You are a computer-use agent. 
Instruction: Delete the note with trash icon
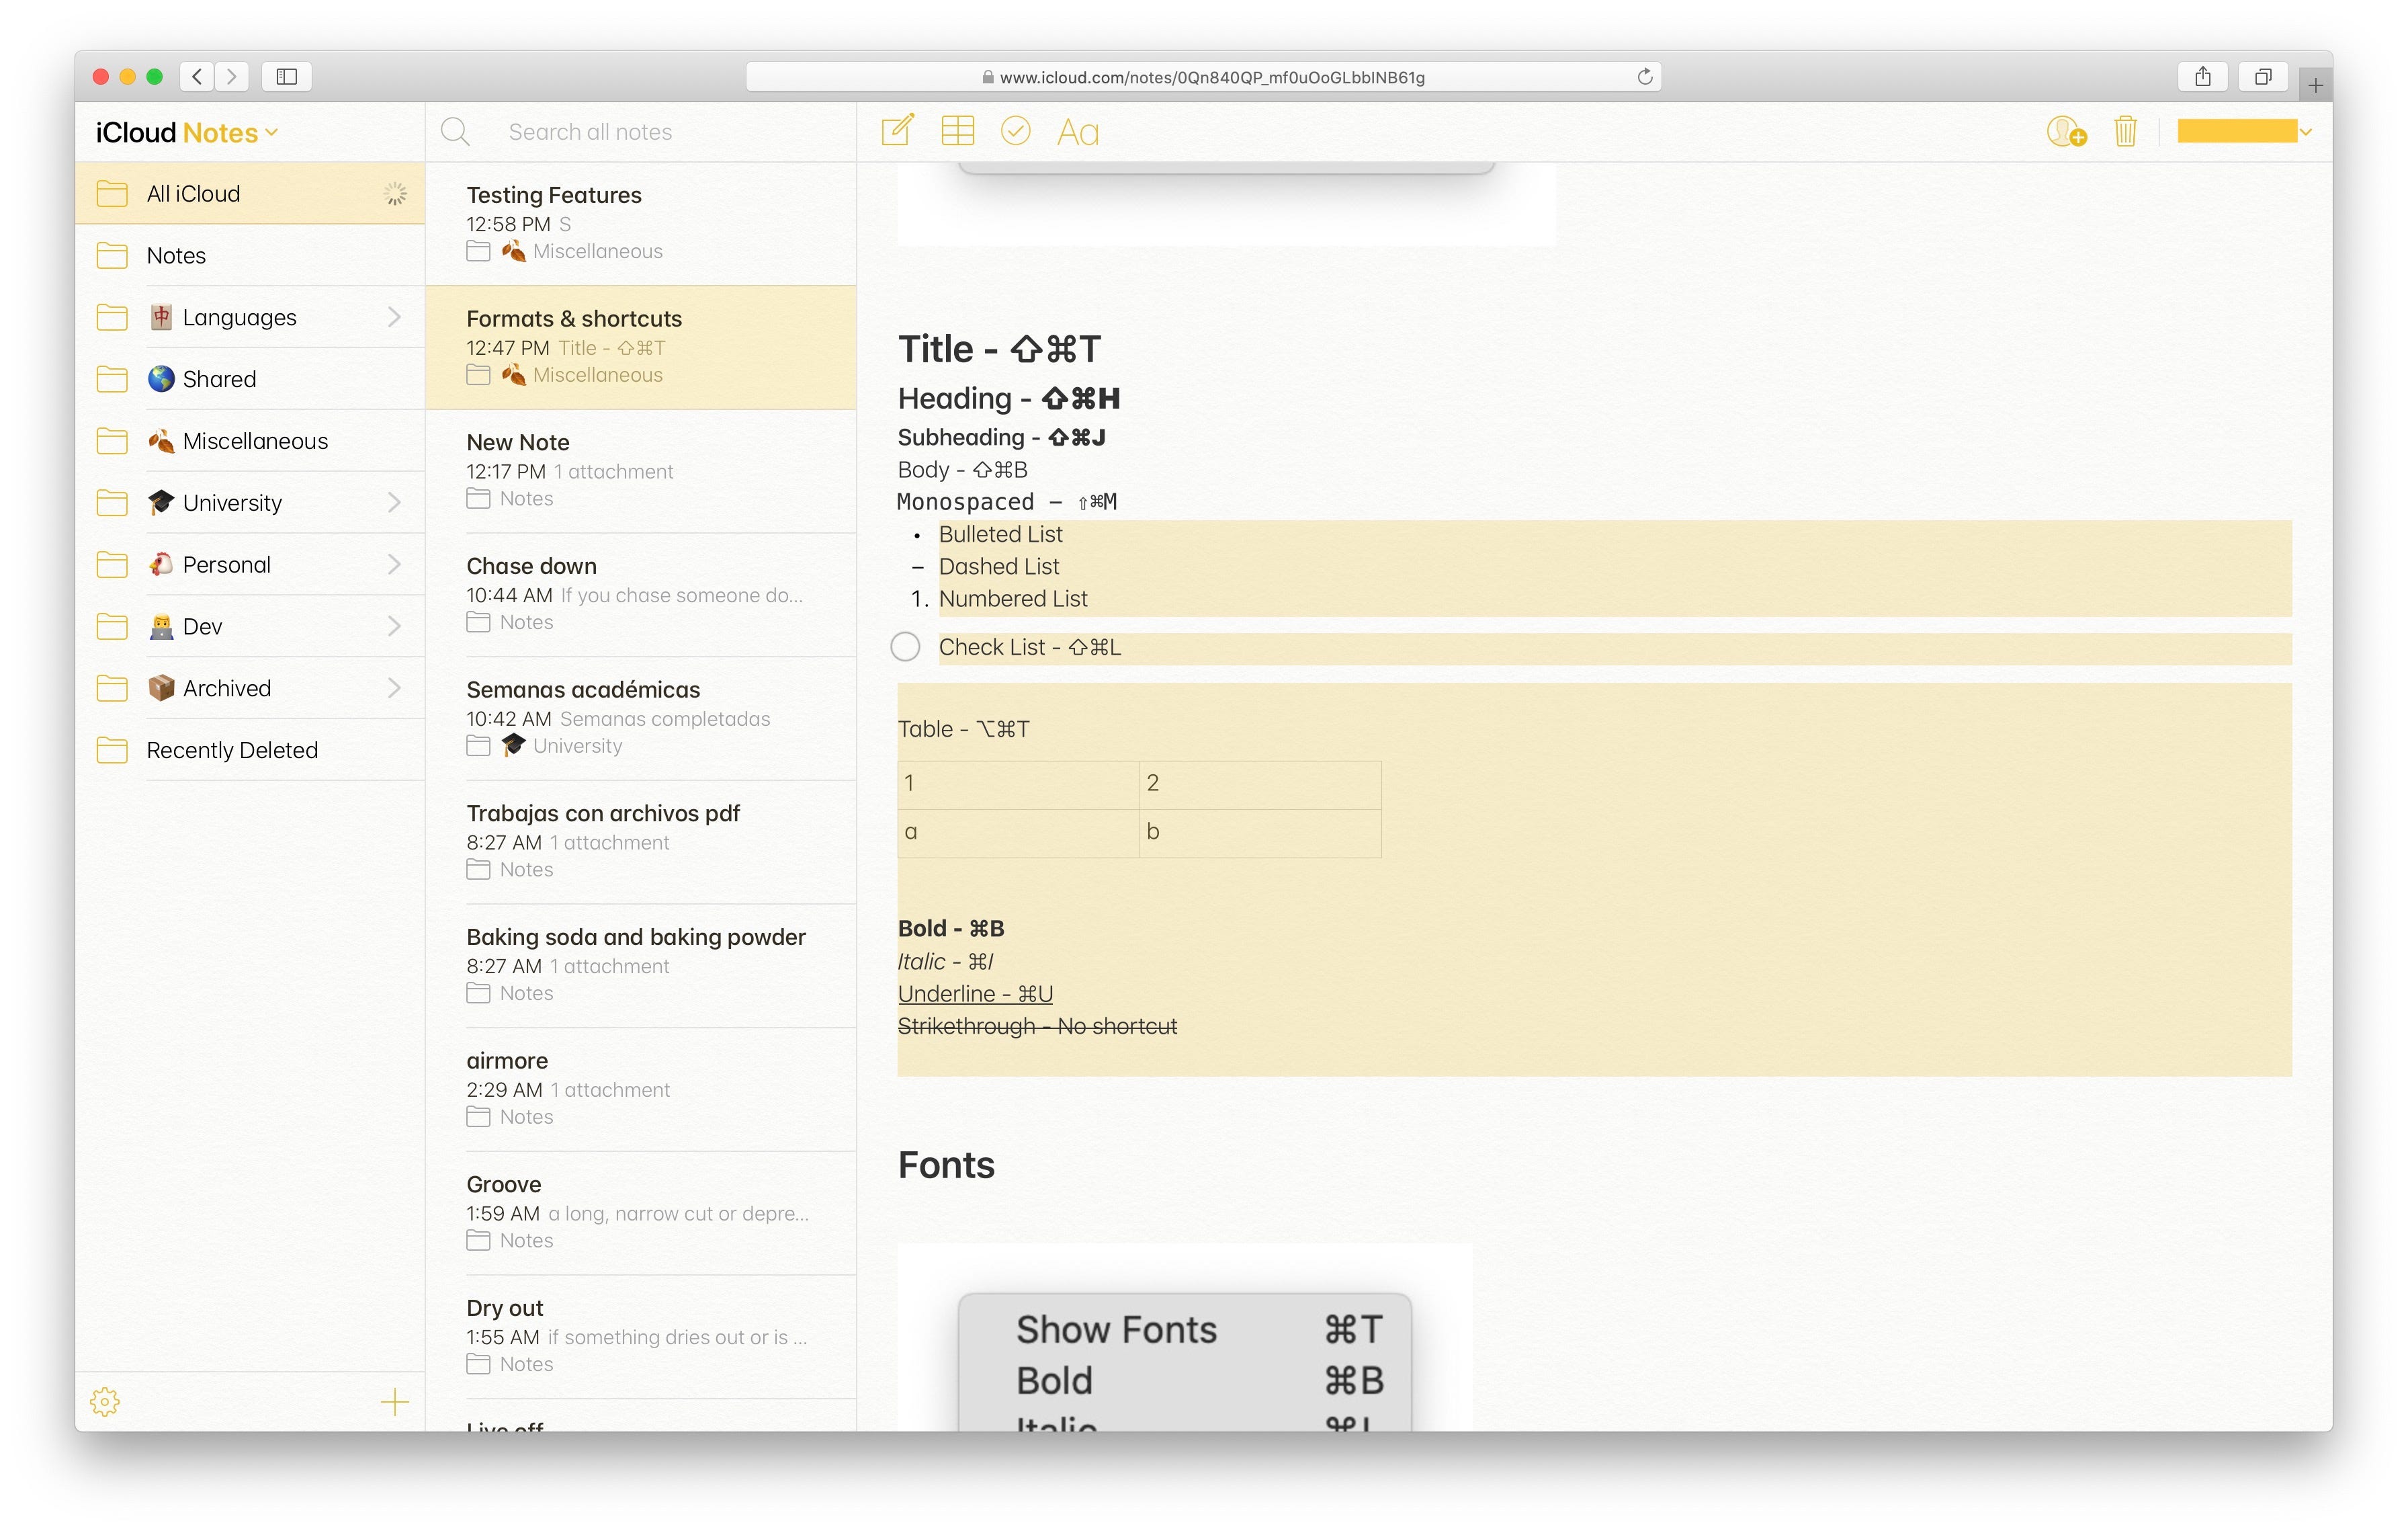click(2125, 131)
